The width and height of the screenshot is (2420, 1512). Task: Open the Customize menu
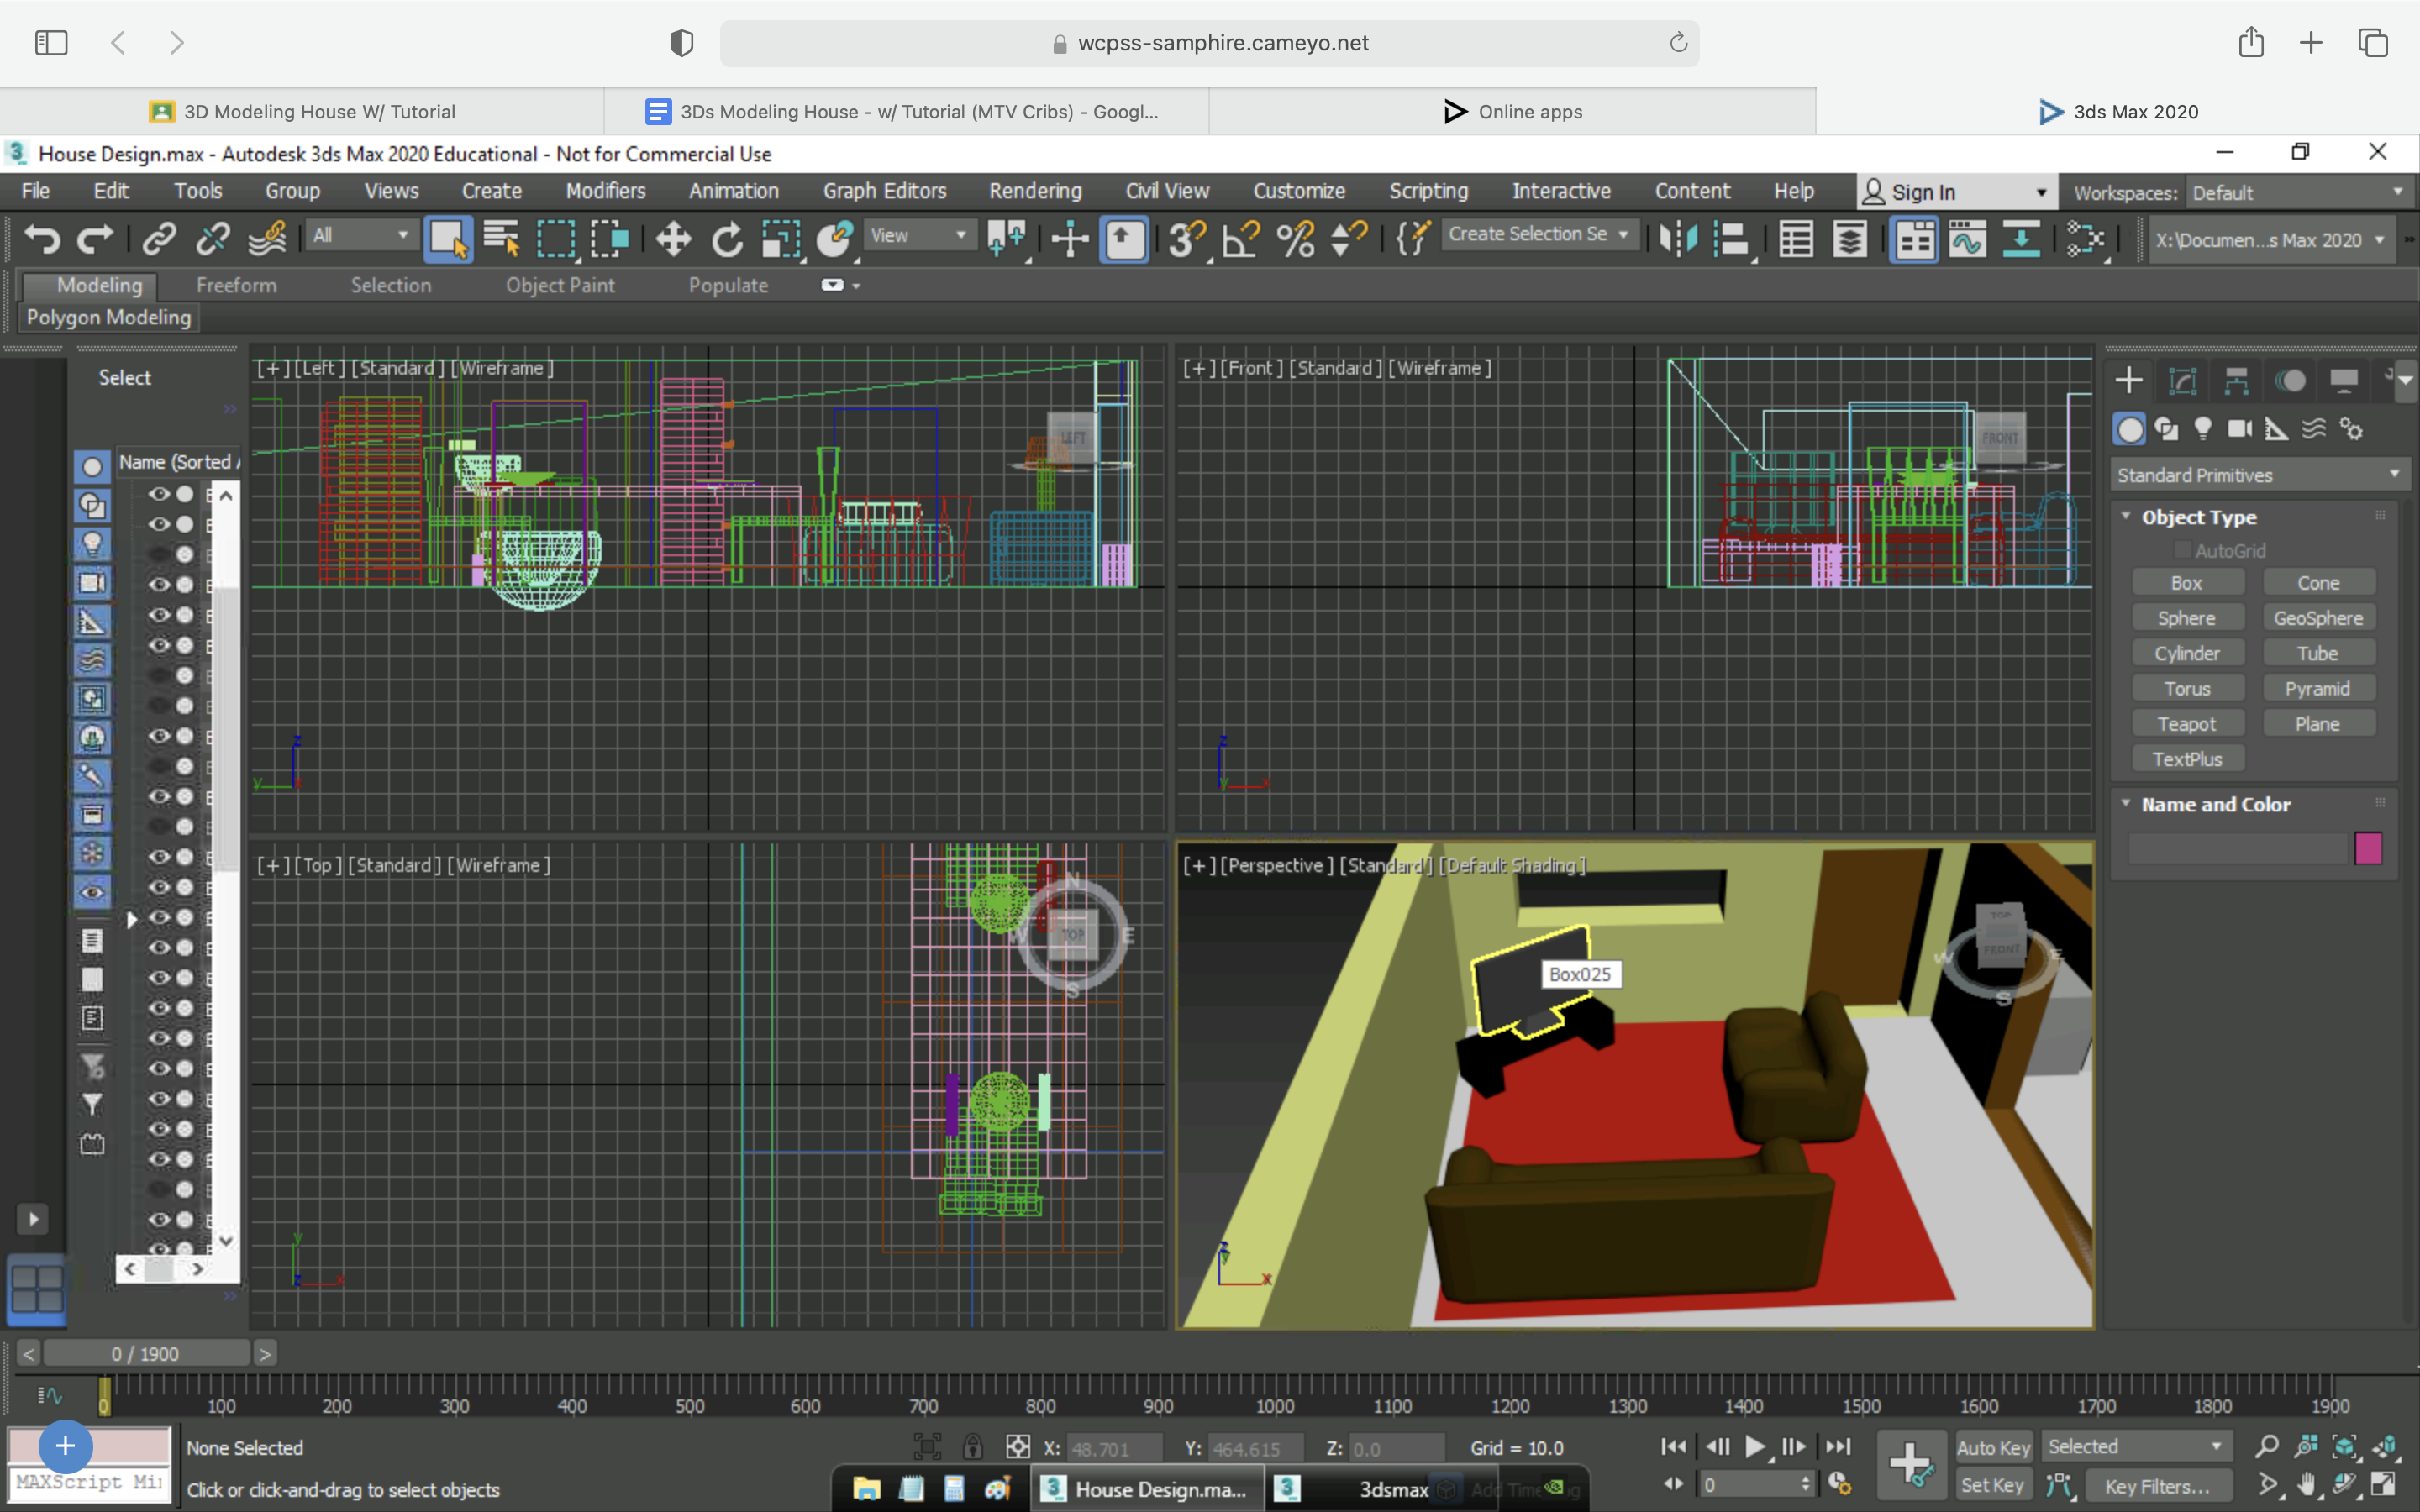(x=1299, y=191)
